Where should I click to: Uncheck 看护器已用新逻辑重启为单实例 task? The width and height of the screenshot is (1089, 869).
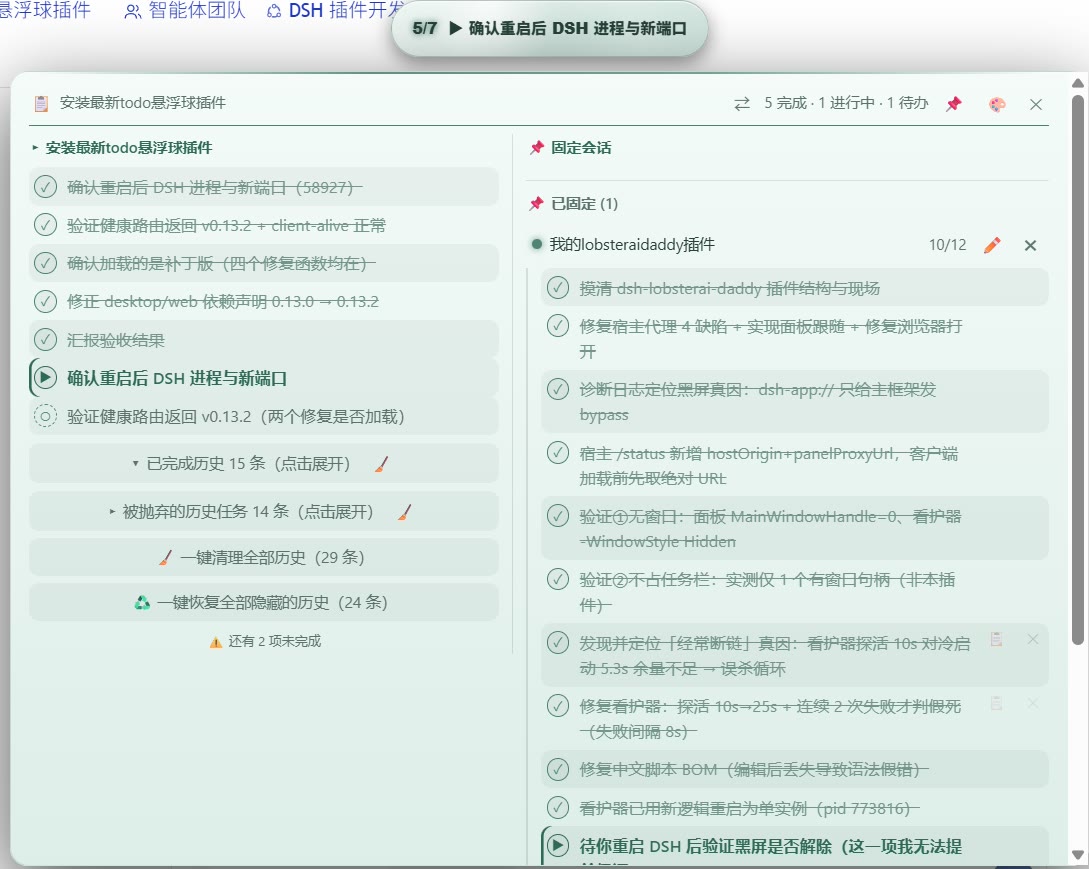click(558, 807)
